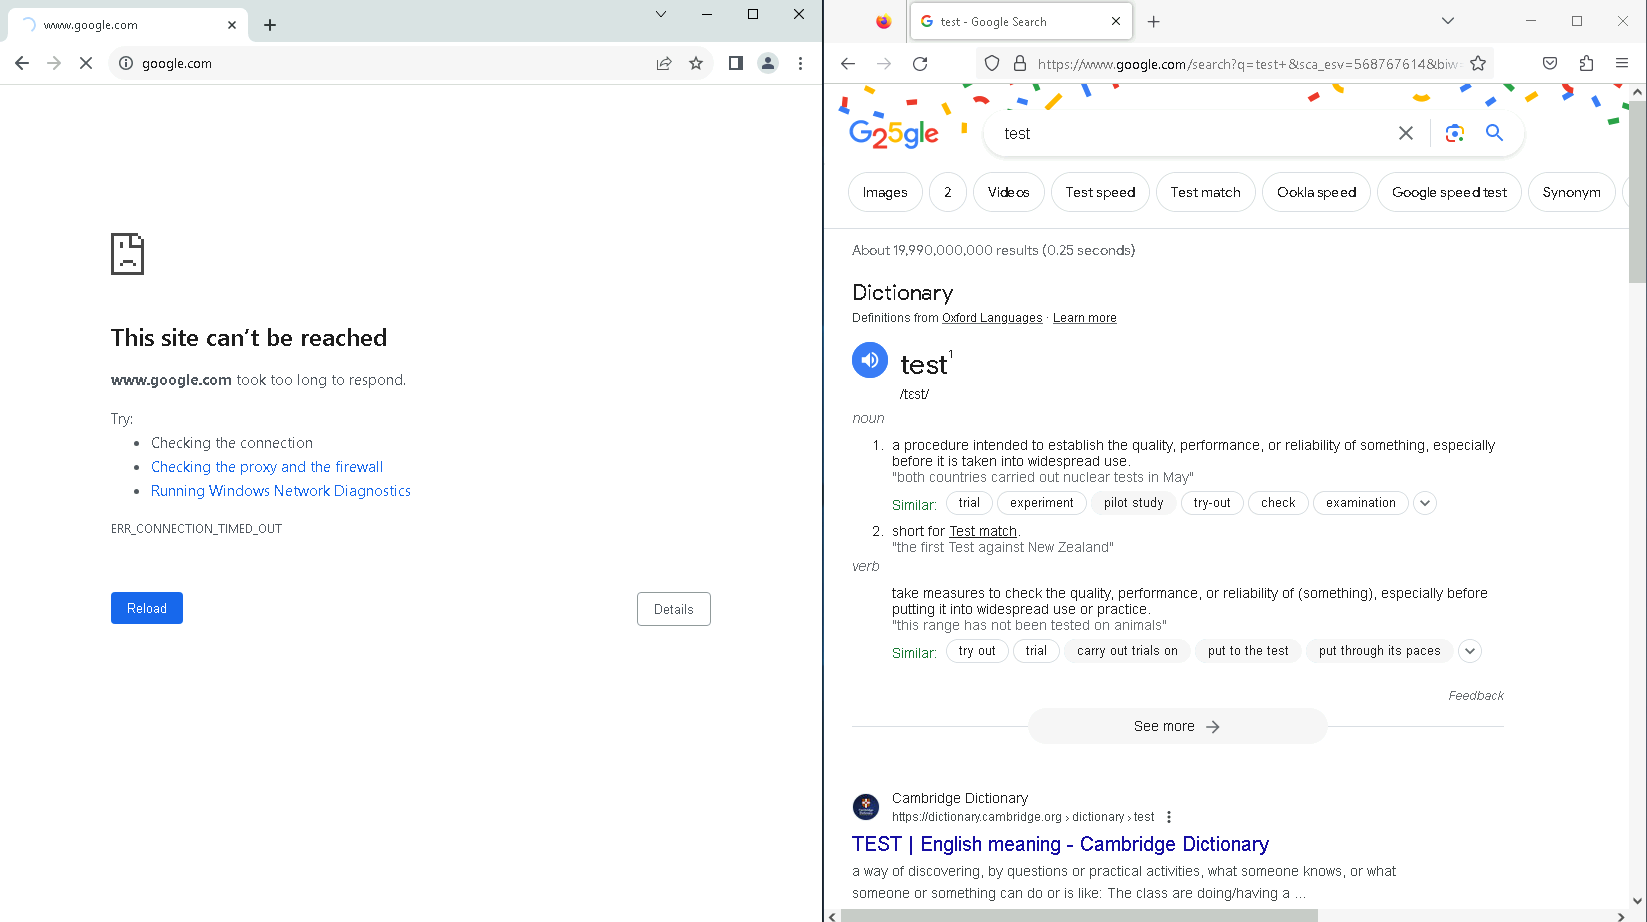
Task: Expand more similar words for verb
Action: pyautogui.click(x=1469, y=651)
